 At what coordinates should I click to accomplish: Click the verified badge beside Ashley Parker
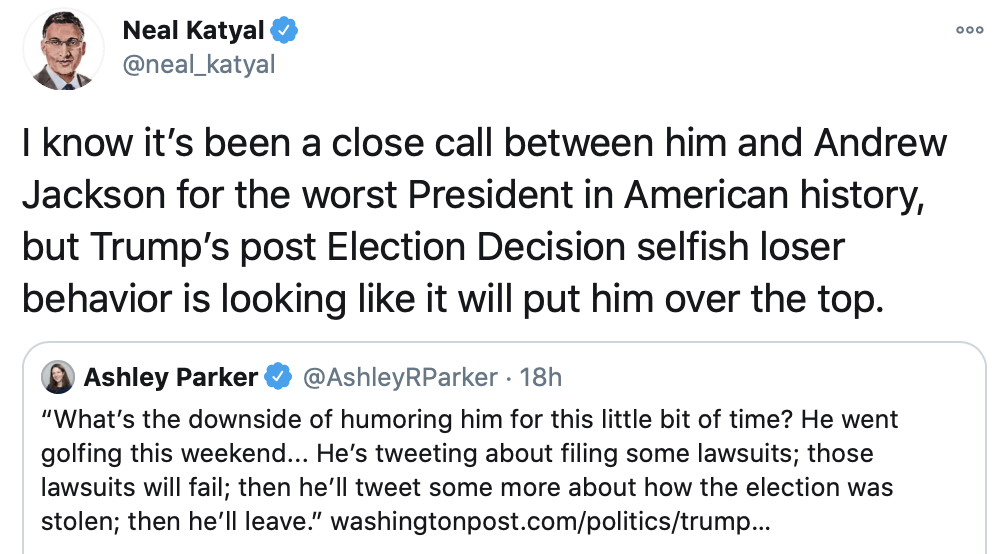(x=278, y=377)
